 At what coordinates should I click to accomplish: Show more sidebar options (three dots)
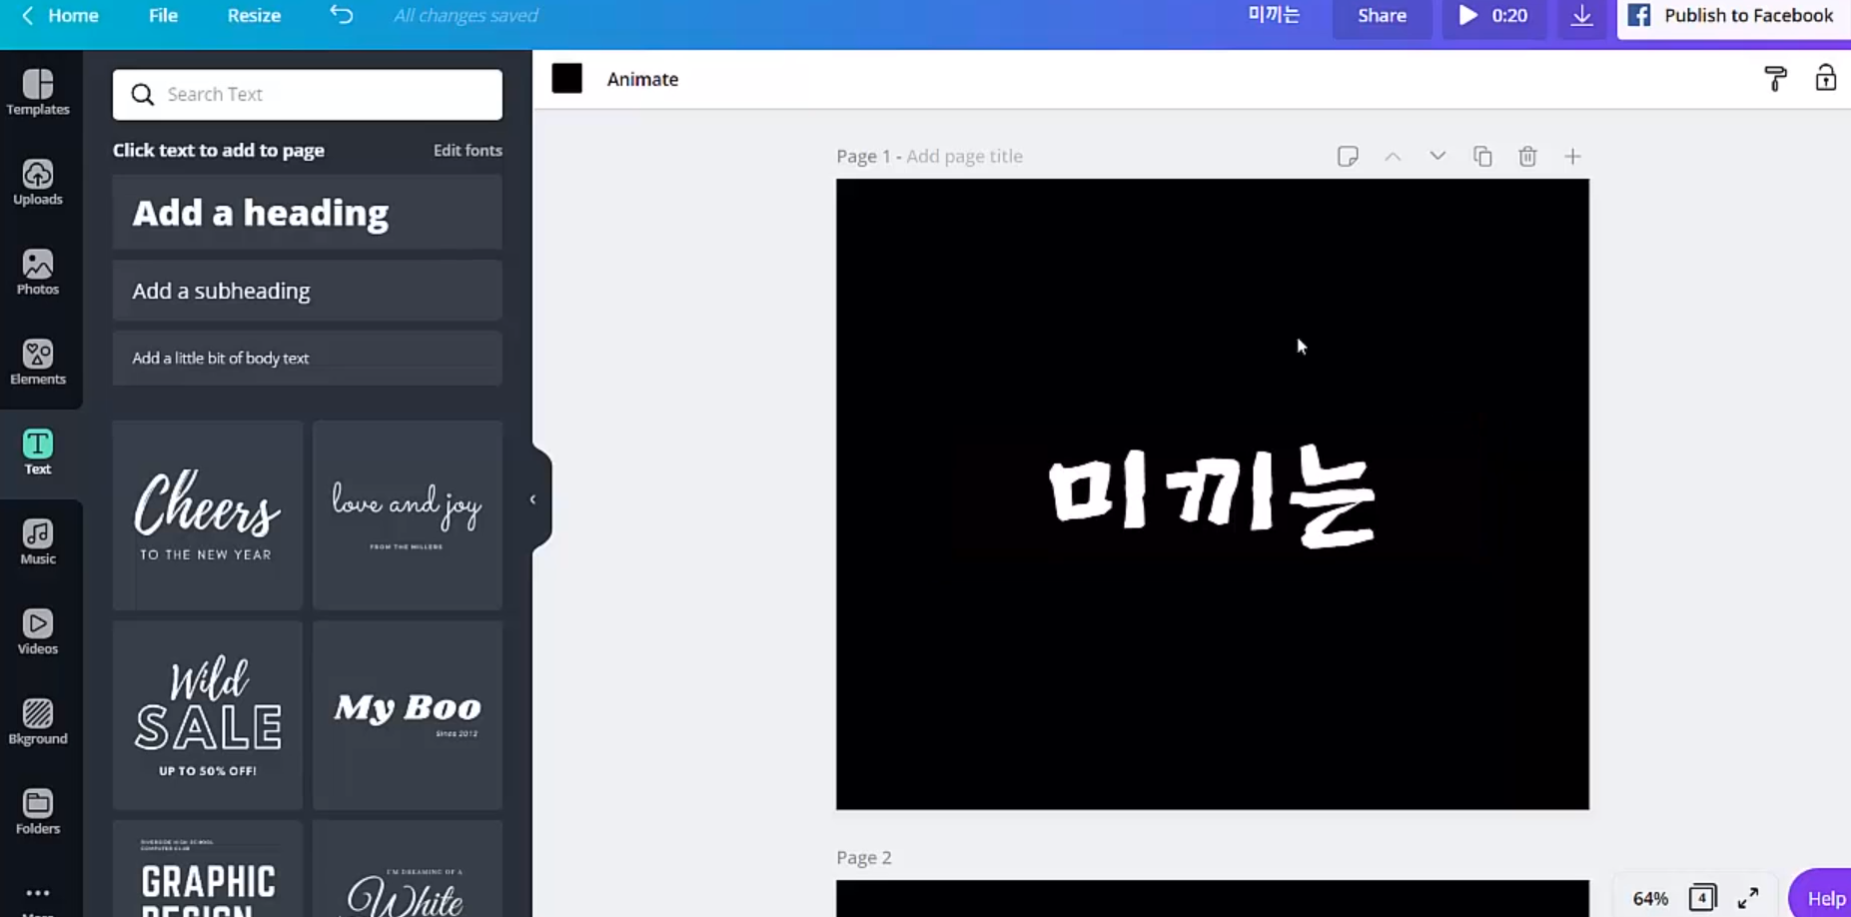(38, 895)
